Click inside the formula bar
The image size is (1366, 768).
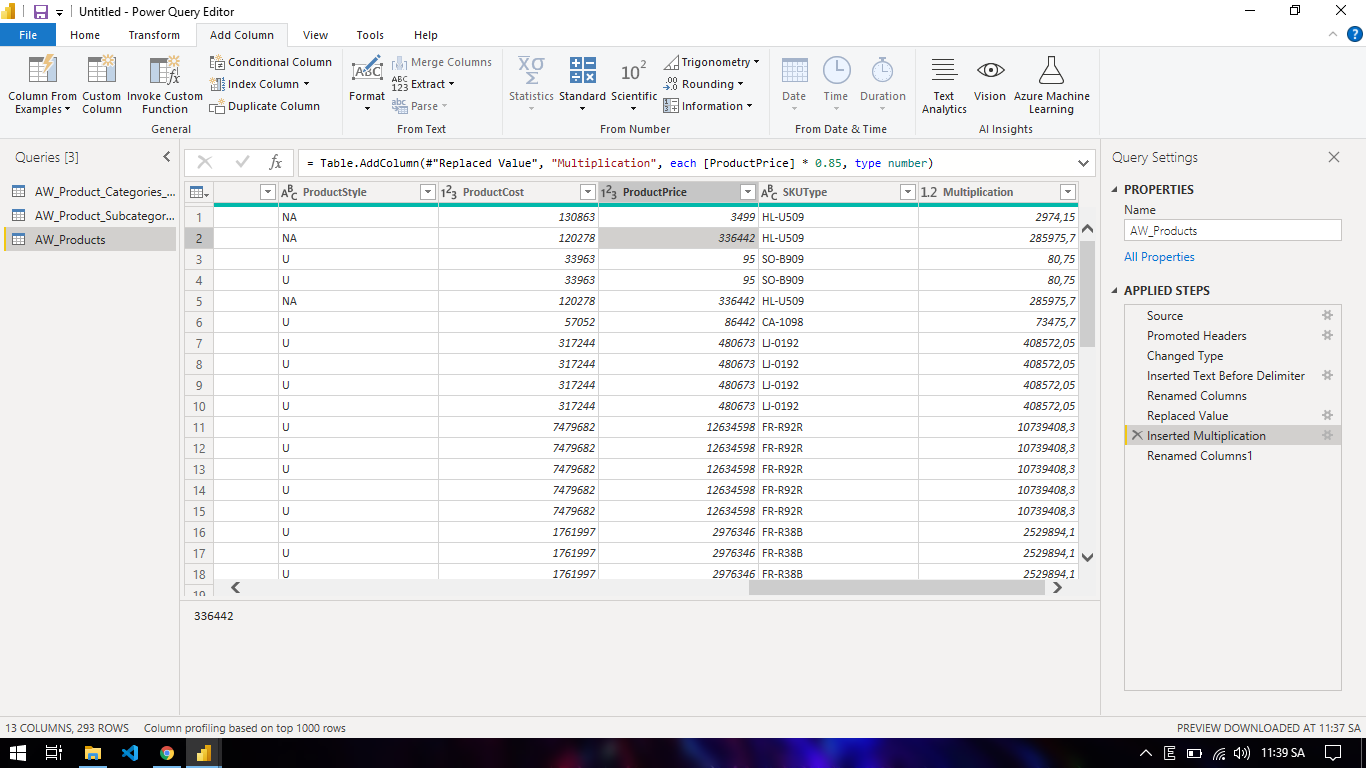[x=685, y=163]
